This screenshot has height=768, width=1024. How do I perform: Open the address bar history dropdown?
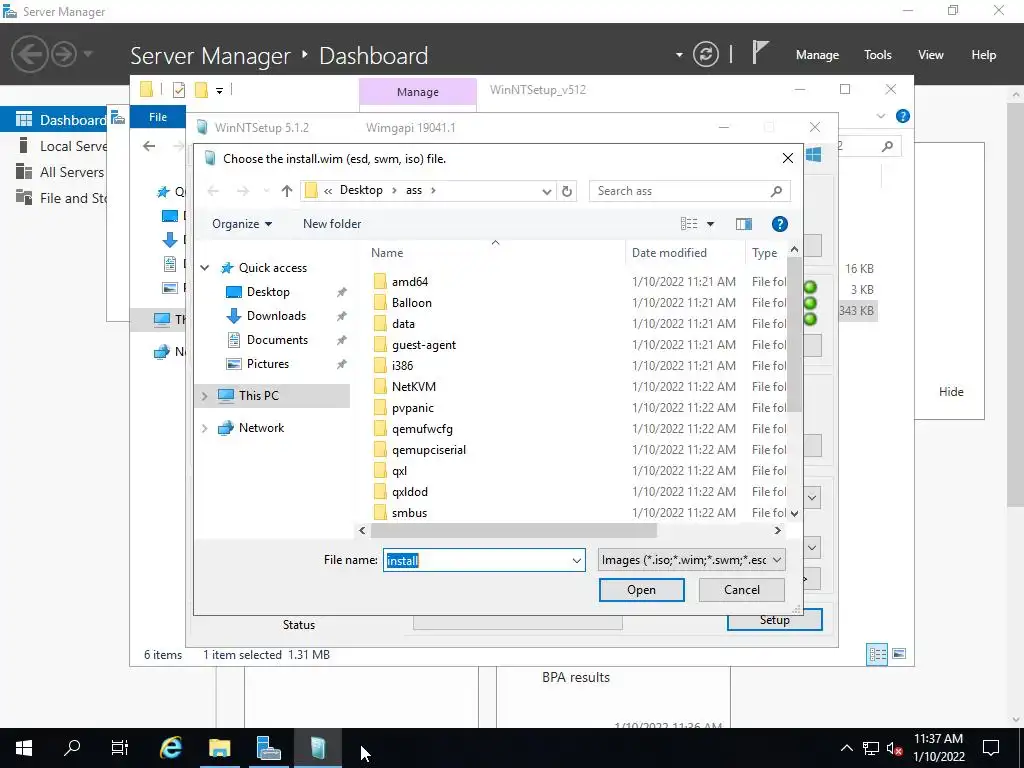547,191
